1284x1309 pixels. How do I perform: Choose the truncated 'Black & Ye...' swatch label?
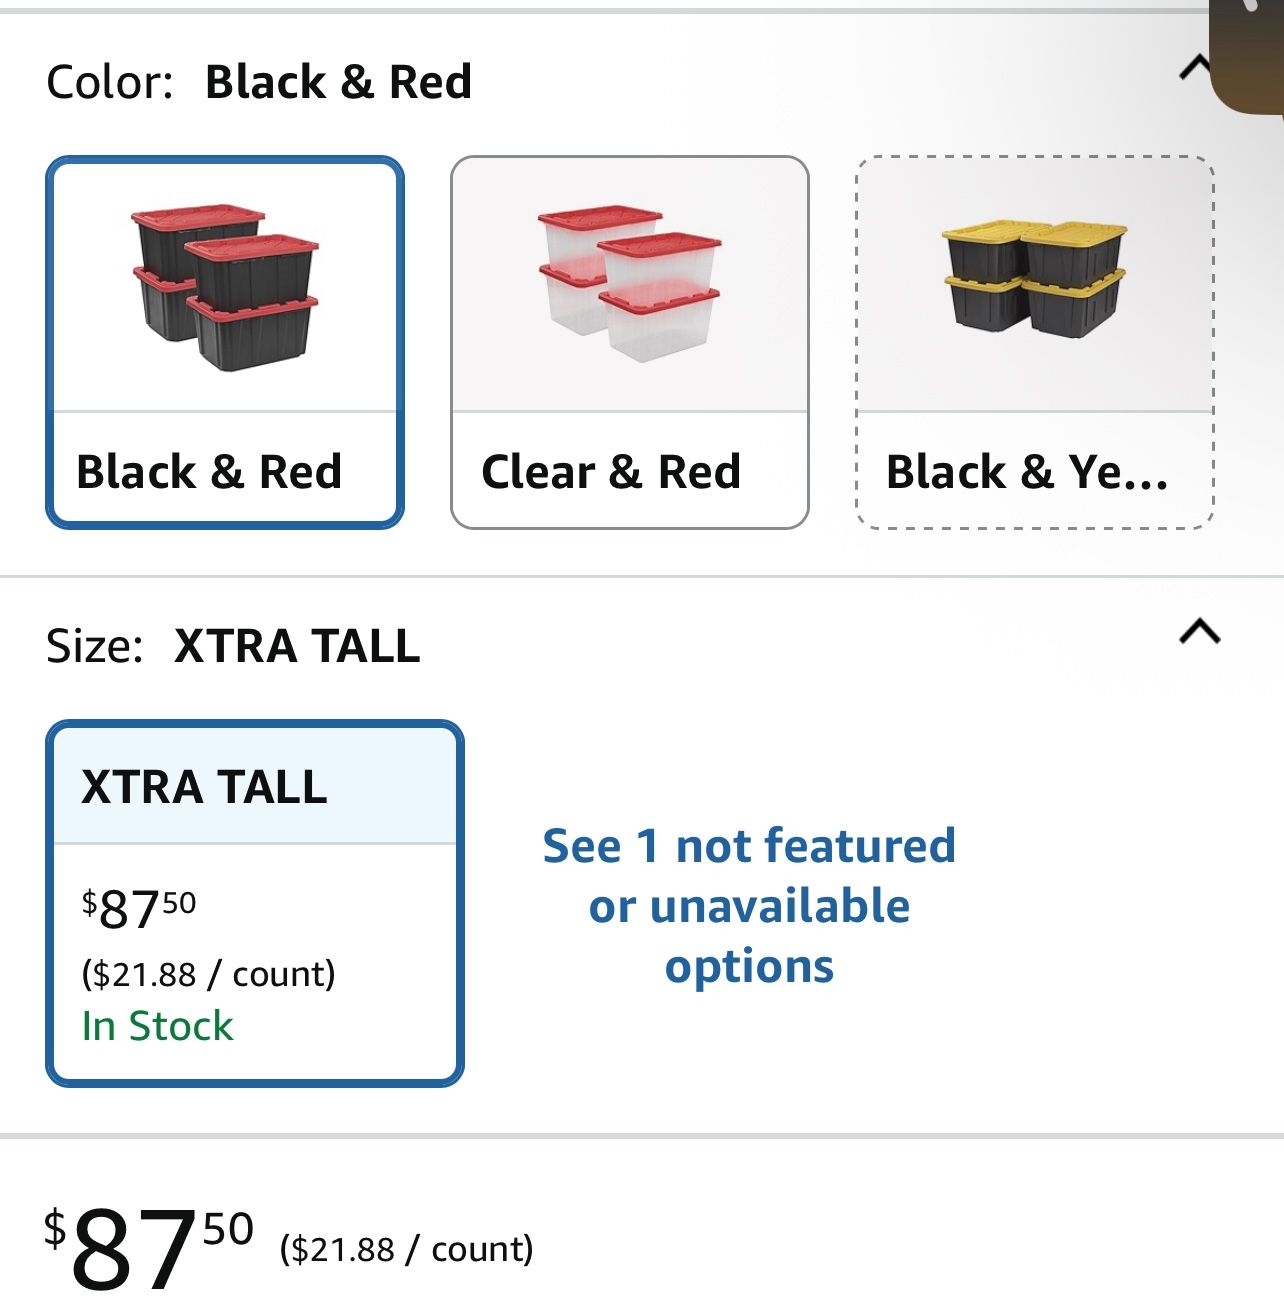tap(1027, 472)
